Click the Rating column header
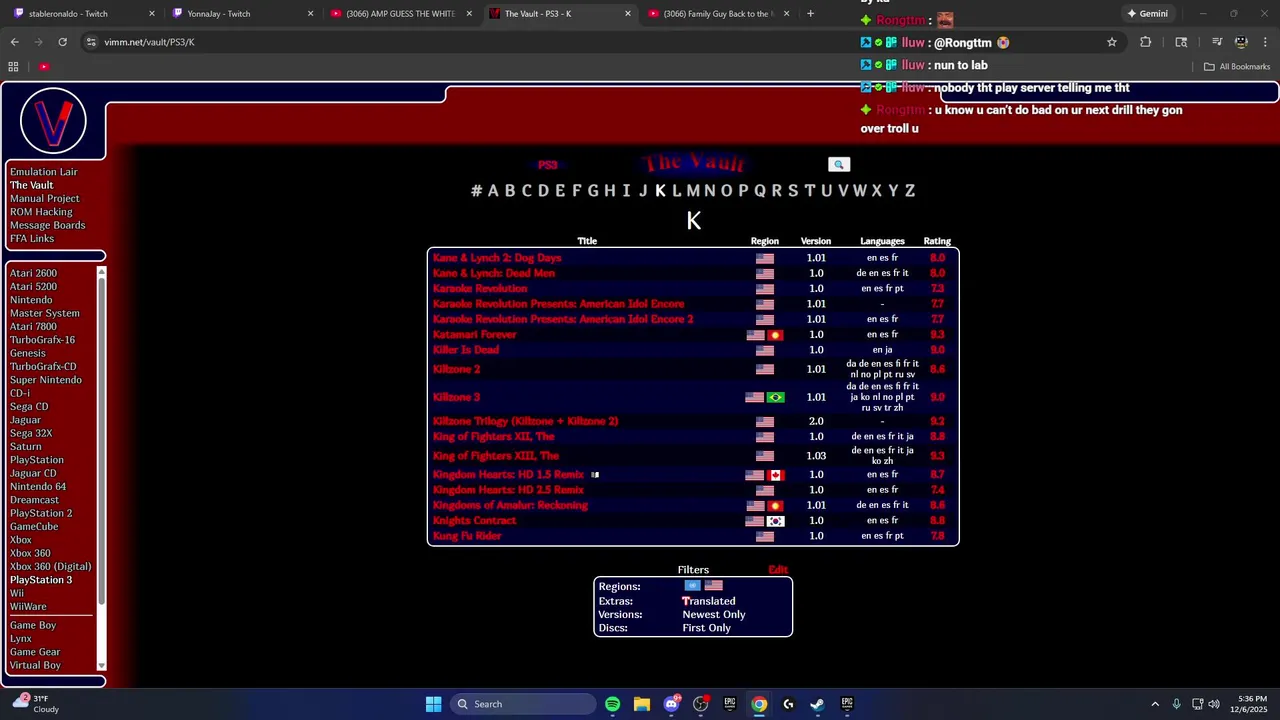 937,241
